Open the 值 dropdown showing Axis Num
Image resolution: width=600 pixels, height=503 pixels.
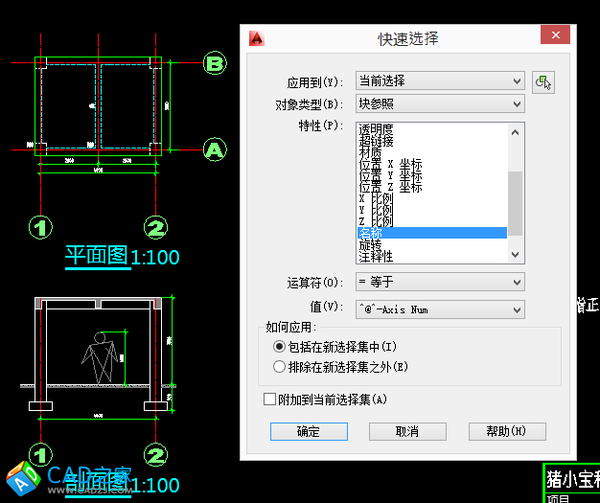coord(440,309)
